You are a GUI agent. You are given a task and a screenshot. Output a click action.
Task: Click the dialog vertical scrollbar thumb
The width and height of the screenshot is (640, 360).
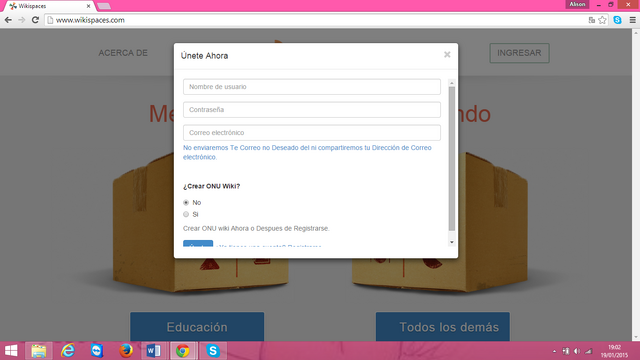pyautogui.click(x=452, y=159)
